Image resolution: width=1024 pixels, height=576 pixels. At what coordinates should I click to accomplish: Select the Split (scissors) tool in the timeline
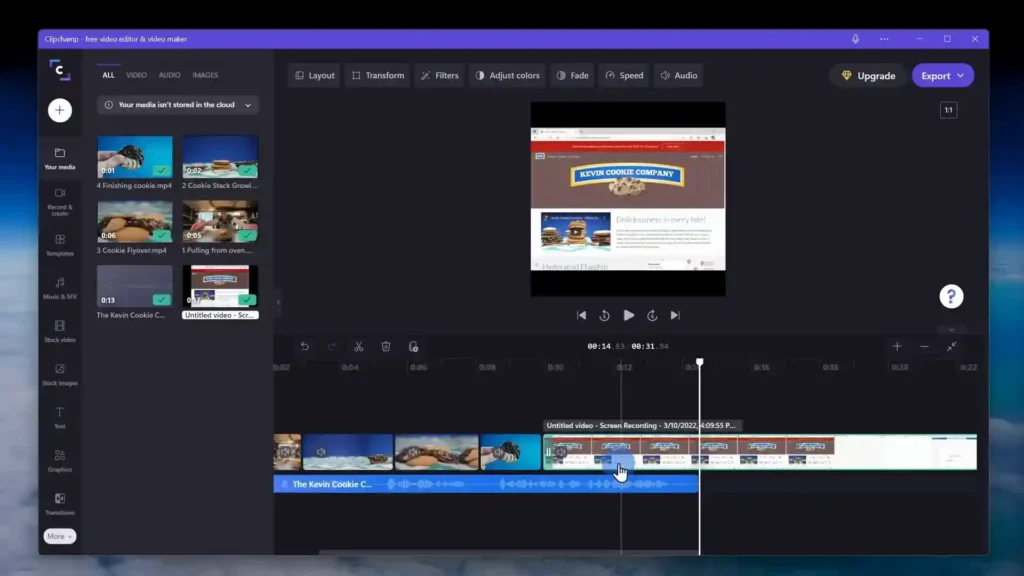coord(358,346)
